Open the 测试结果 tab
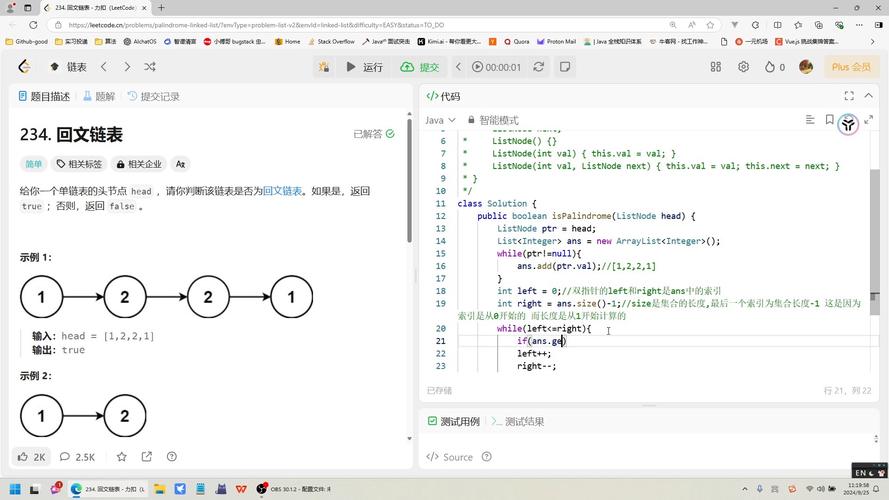Image resolution: width=889 pixels, height=500 pixels. (518, 422)
